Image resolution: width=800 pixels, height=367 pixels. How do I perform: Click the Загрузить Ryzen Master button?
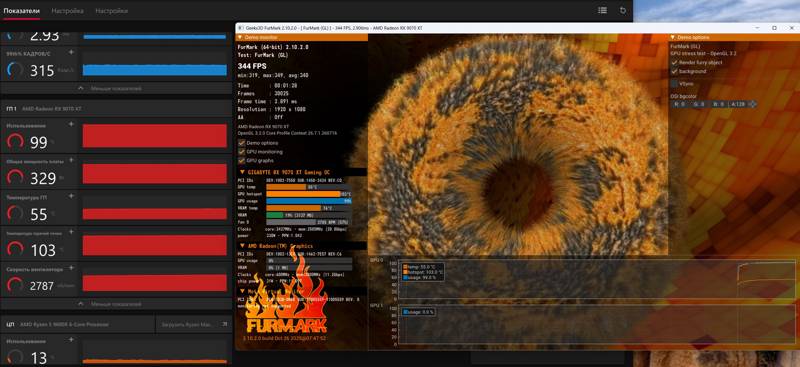pos(193,324)
